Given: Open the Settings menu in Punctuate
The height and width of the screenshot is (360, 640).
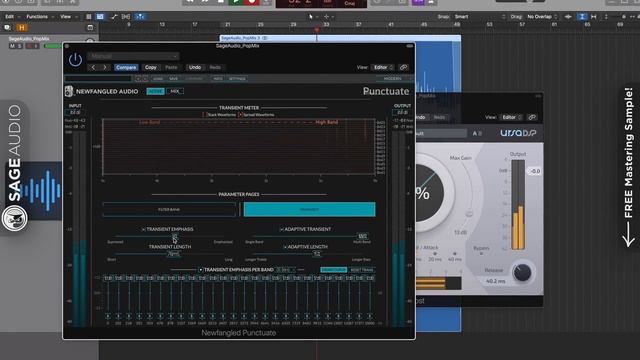Looking at the screenshot, I should [237, 78].
